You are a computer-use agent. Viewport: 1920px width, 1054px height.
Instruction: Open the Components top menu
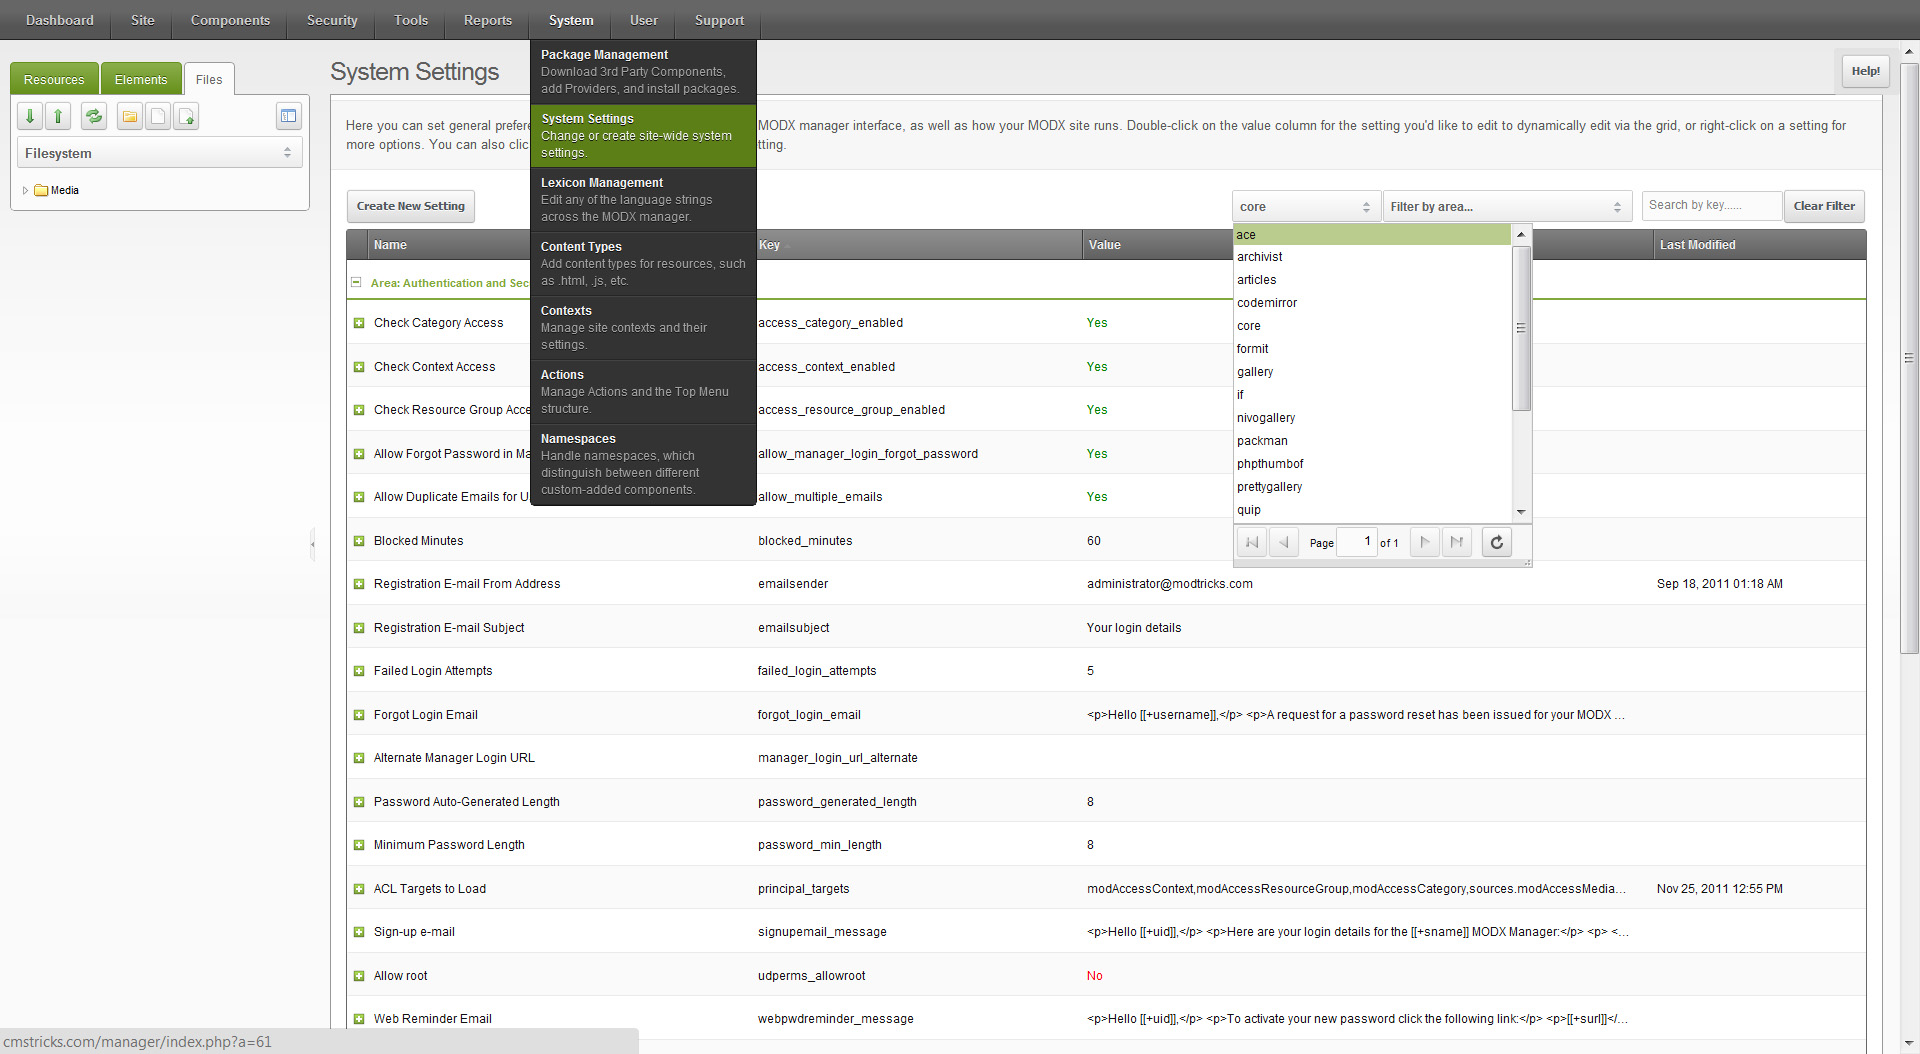pos(230,20)
